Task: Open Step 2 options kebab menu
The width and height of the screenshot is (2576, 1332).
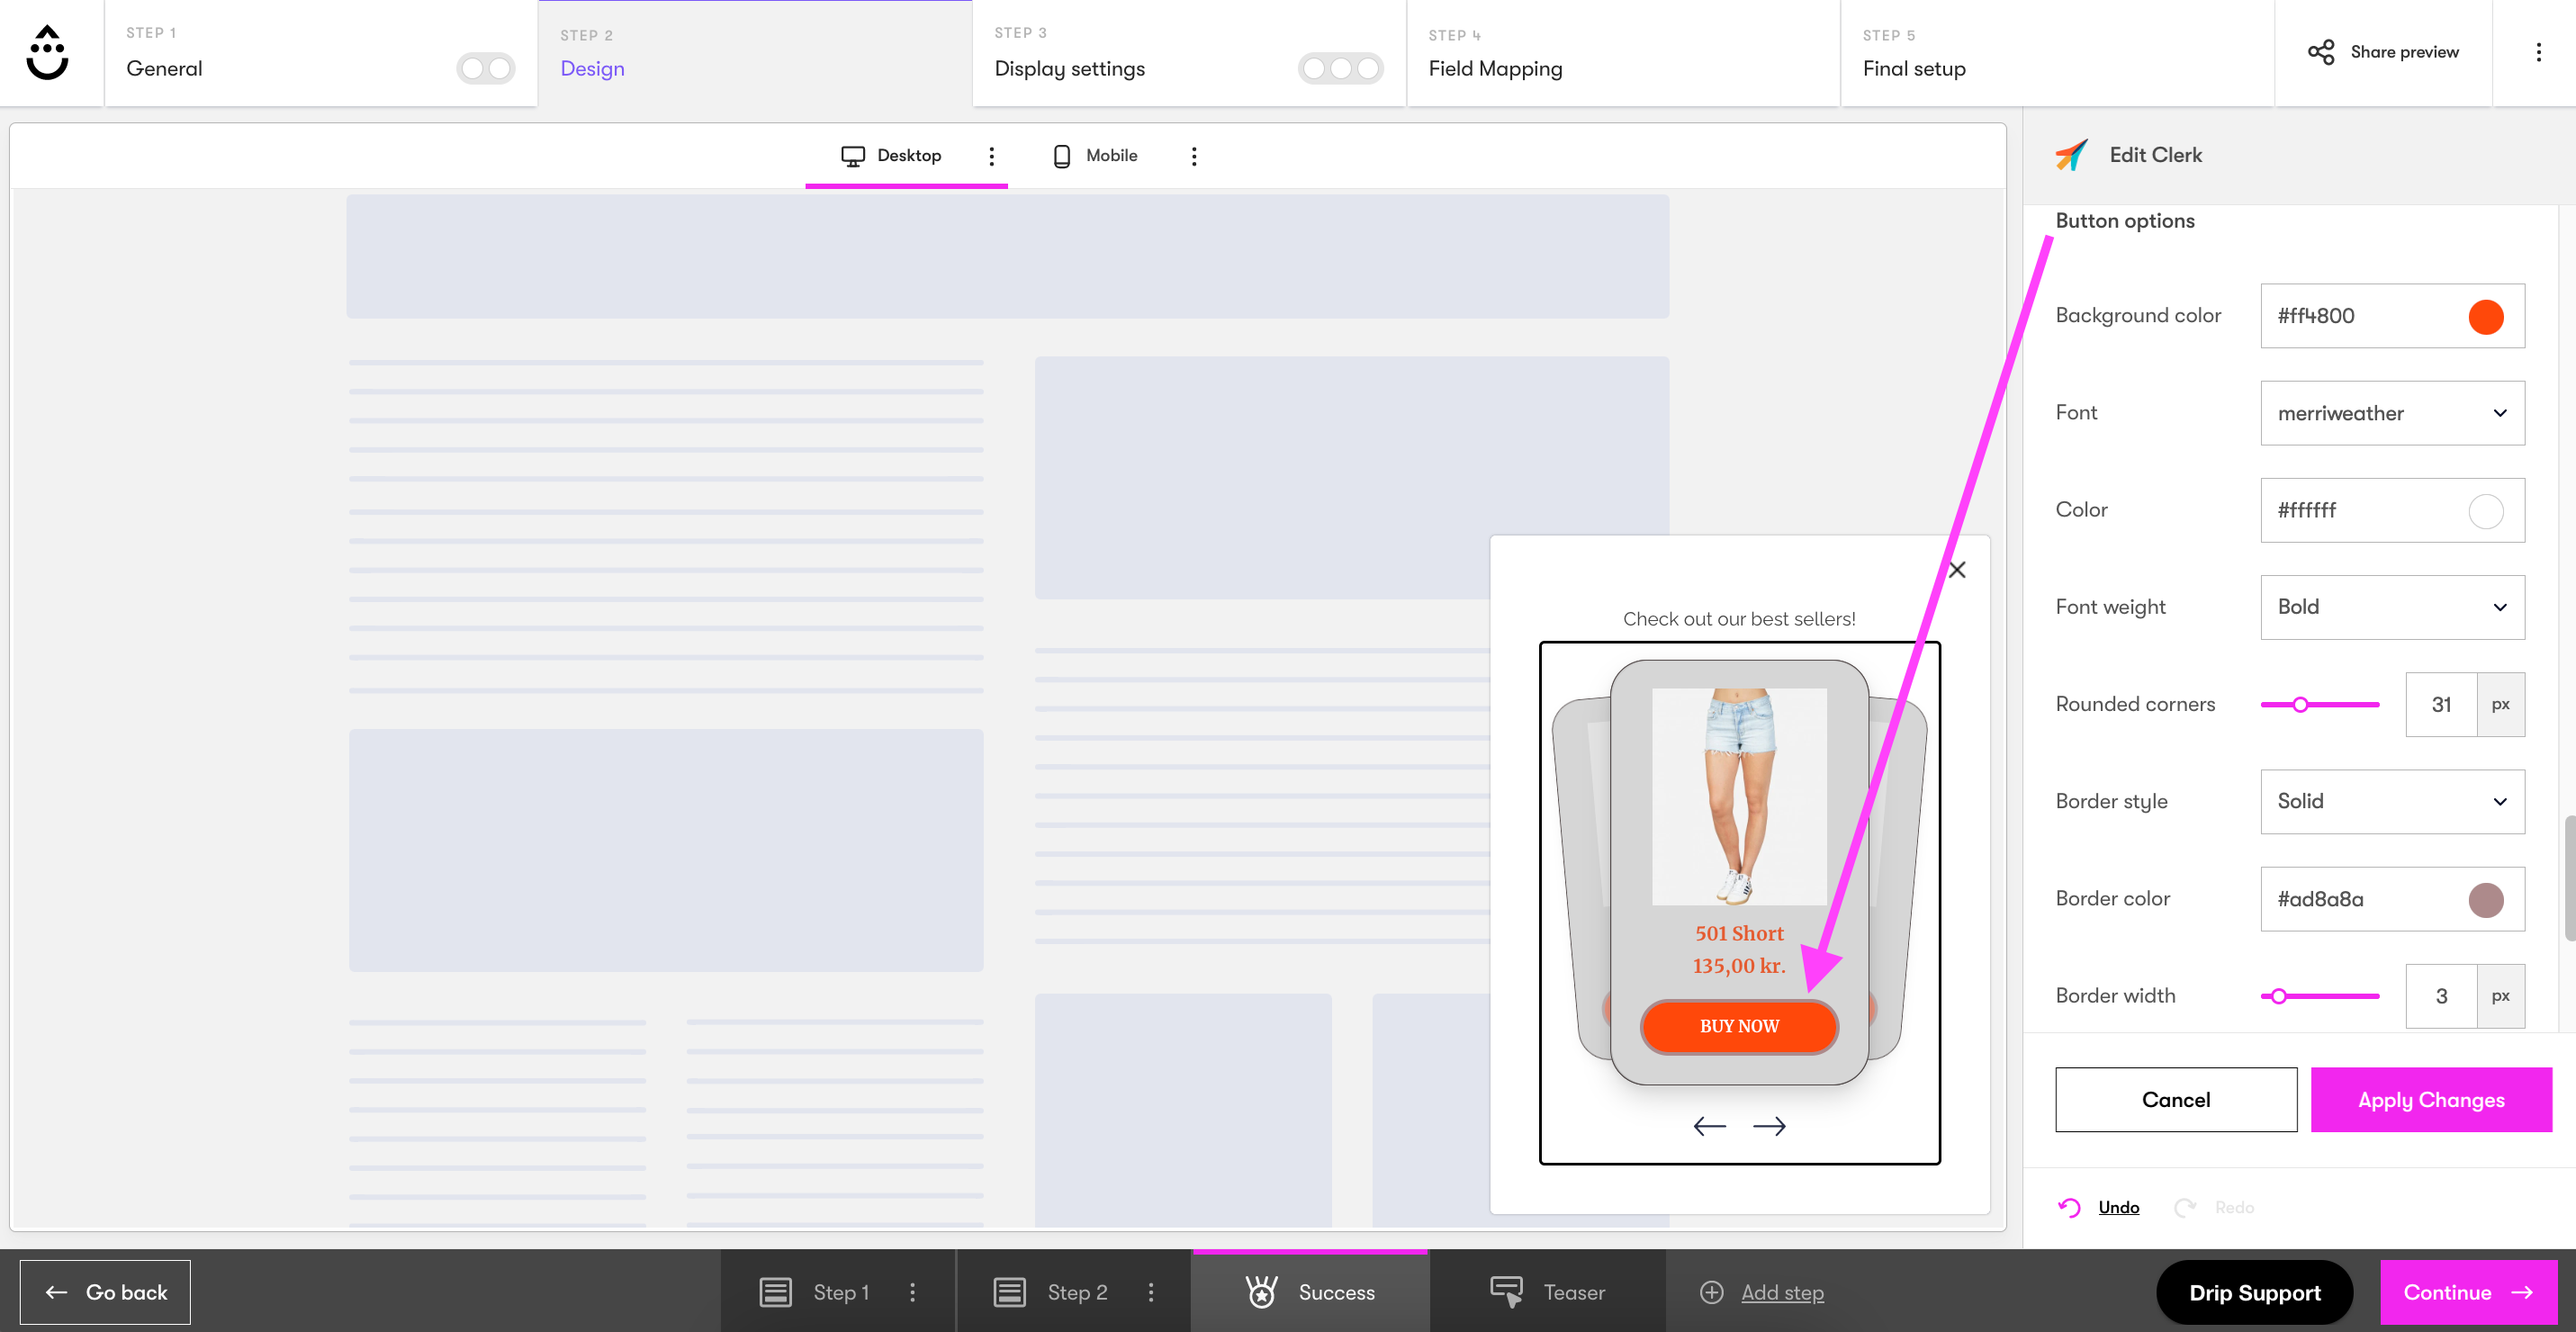Action: pyautogui.click(x=1151, y=1292)
